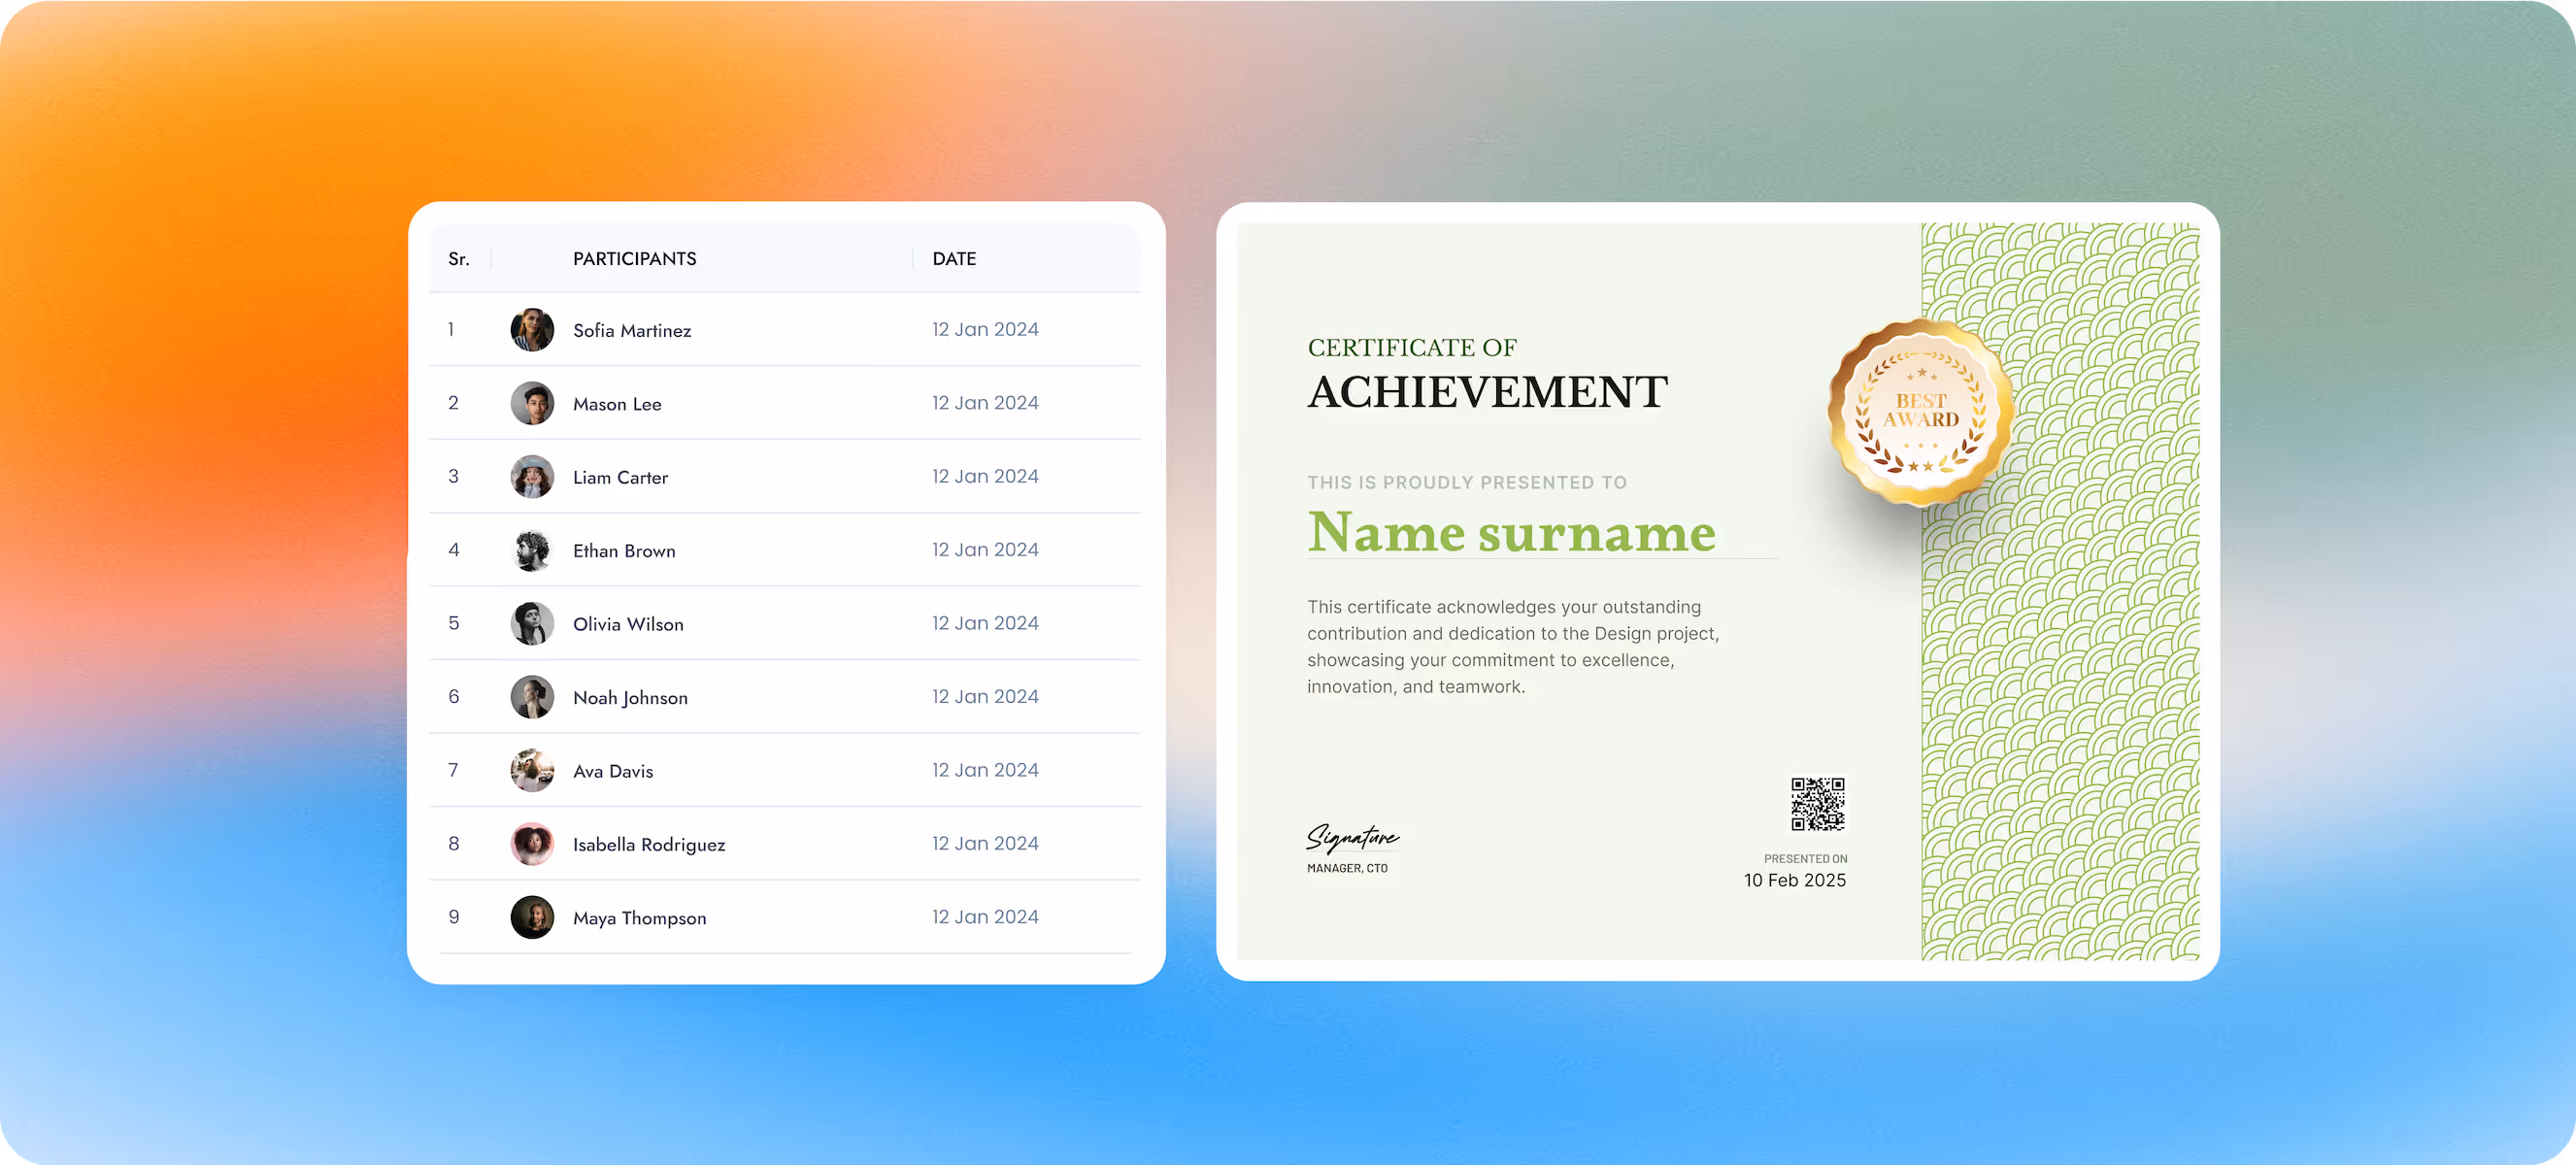
Task: Select the name Liam Carter
Action: point(620,477)
